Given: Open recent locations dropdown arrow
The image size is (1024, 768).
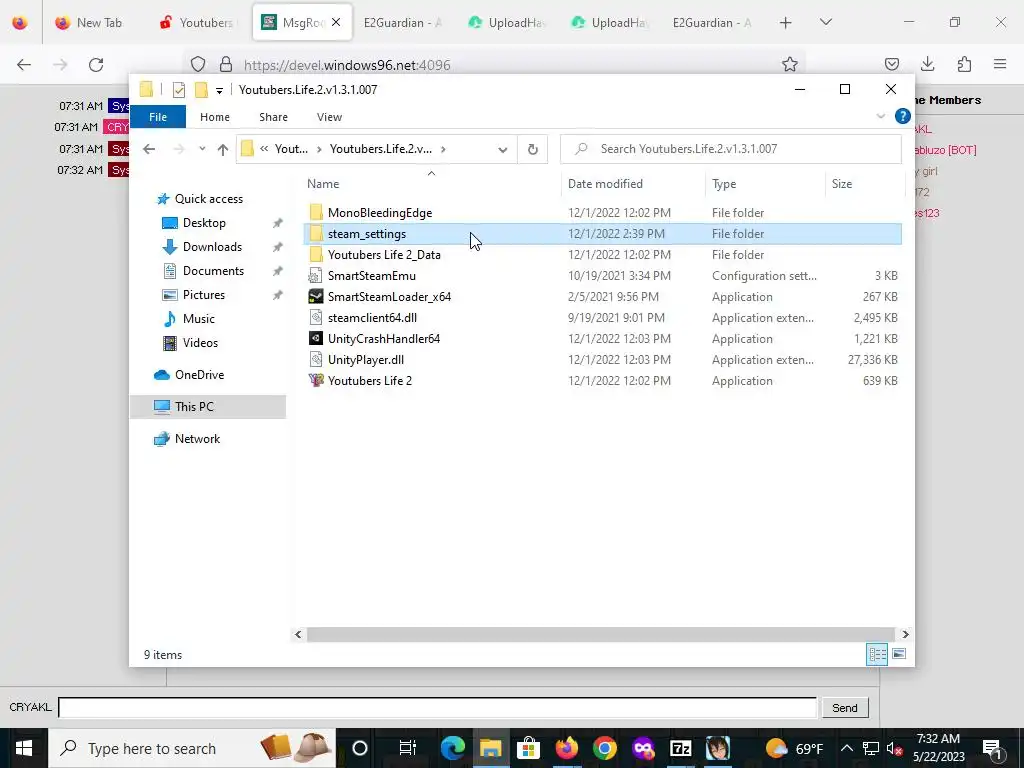Looking at the screenshot, I should pyautogui.click(x=202, y=149).
